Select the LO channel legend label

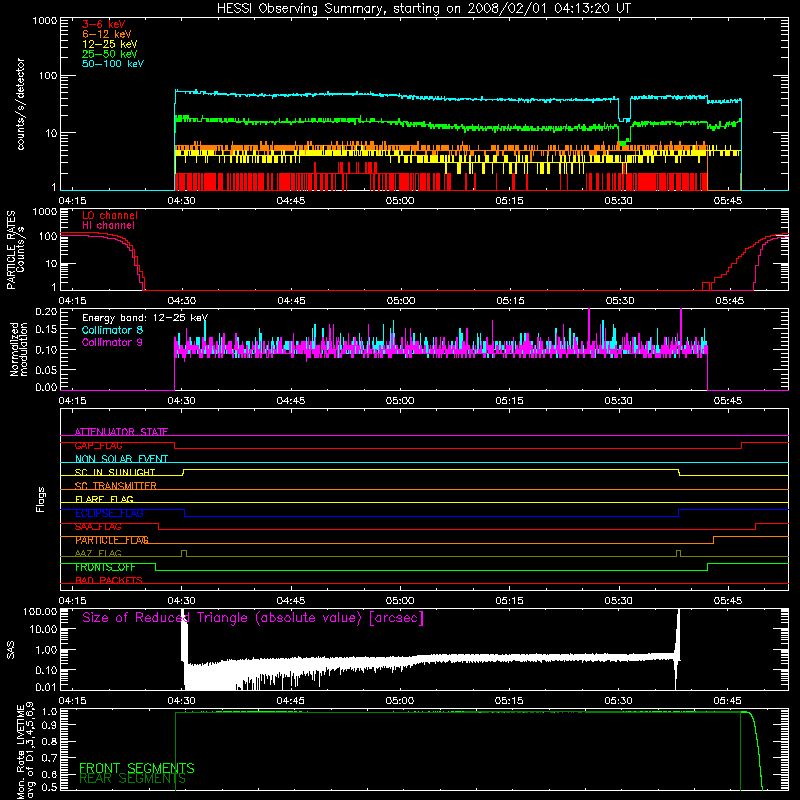click(109, 215)
